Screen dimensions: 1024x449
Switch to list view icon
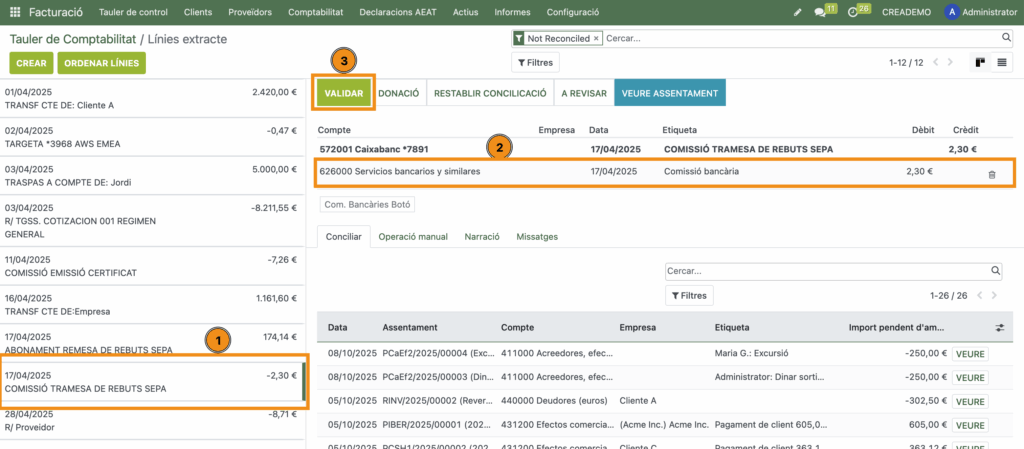(x=1001, y=62)
